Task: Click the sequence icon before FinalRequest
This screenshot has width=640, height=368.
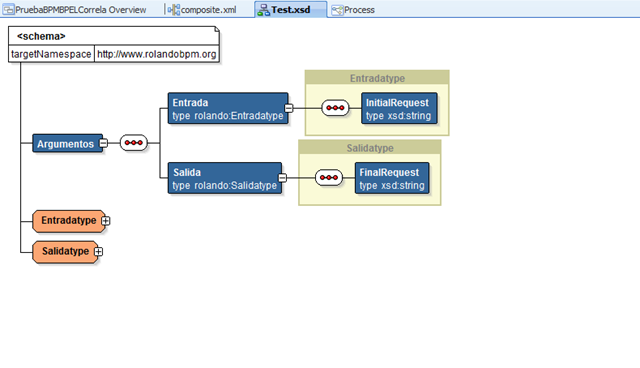Action: (329, 177)
